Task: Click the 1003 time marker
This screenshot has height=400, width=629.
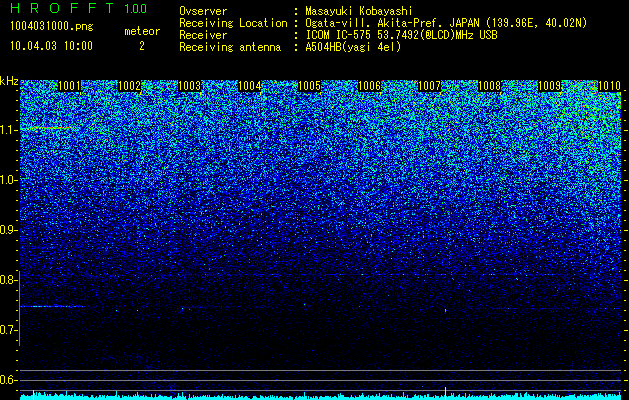Action: tap(189, 86)
